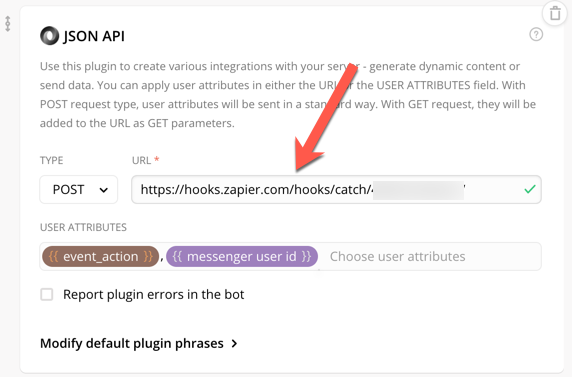Open the help question mark icon
The width and height of the screenshot is (572, 377).
(x=536, y=35)
